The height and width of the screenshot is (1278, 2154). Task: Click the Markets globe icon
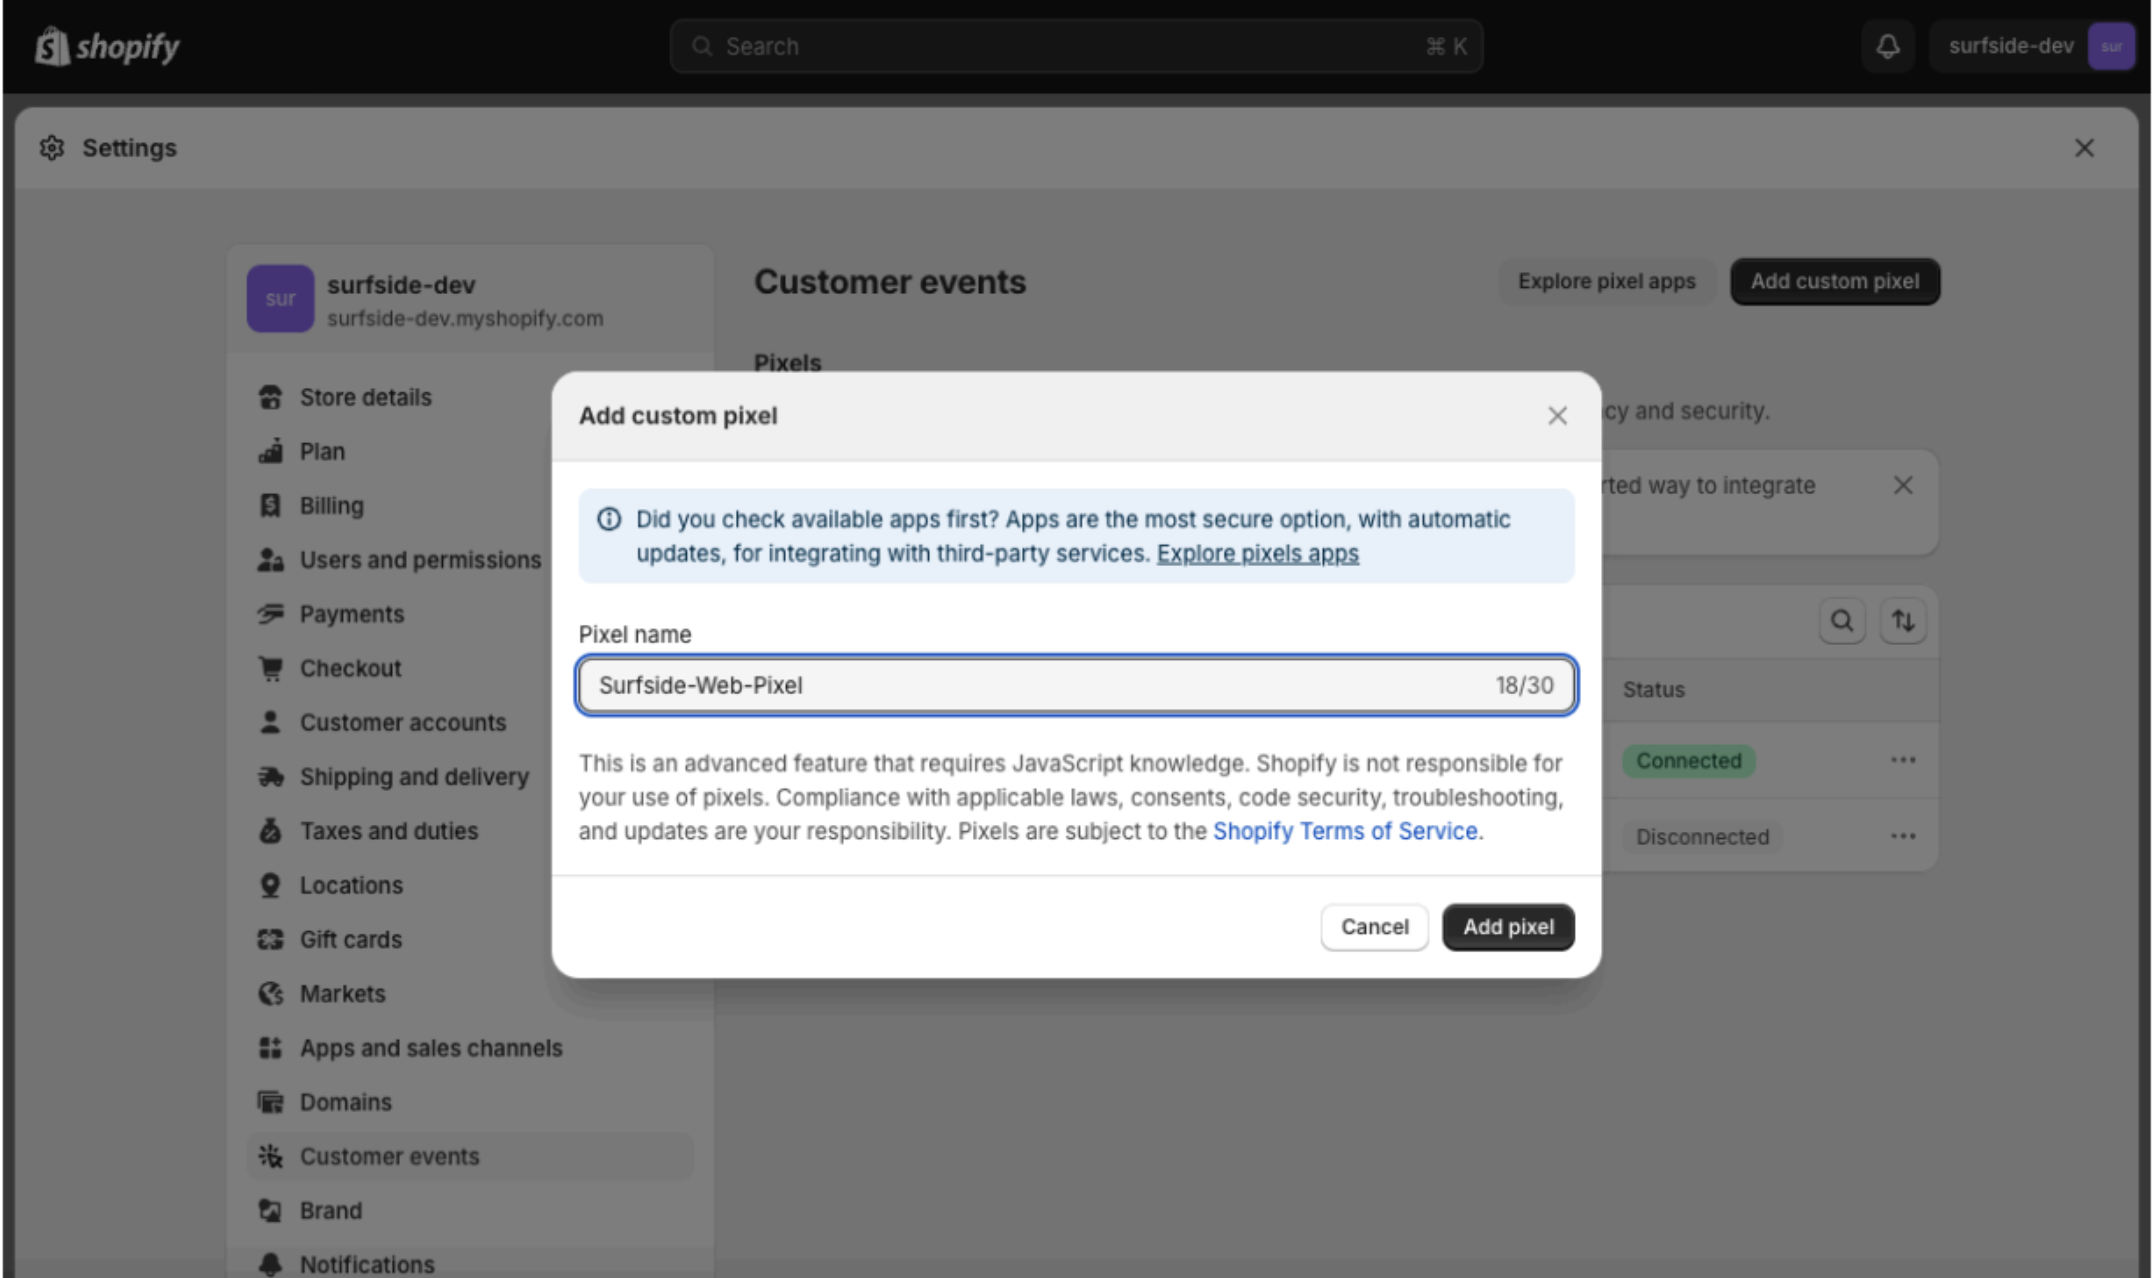(270, 994)
